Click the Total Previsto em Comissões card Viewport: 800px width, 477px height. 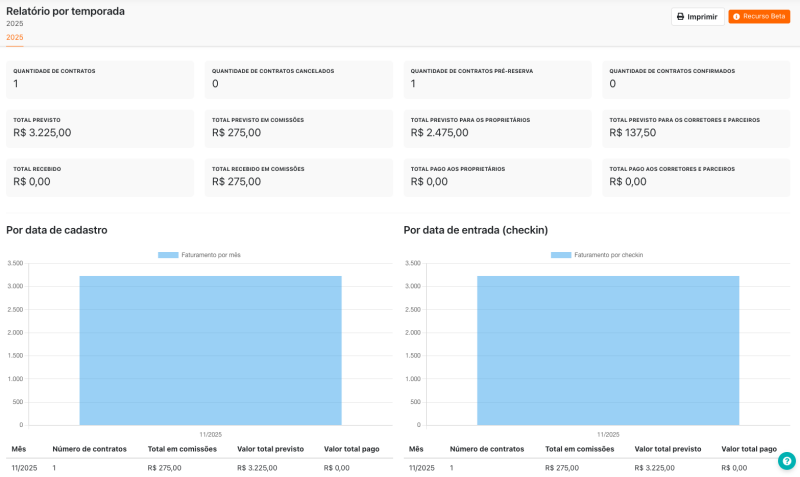[x=299, y=128]
